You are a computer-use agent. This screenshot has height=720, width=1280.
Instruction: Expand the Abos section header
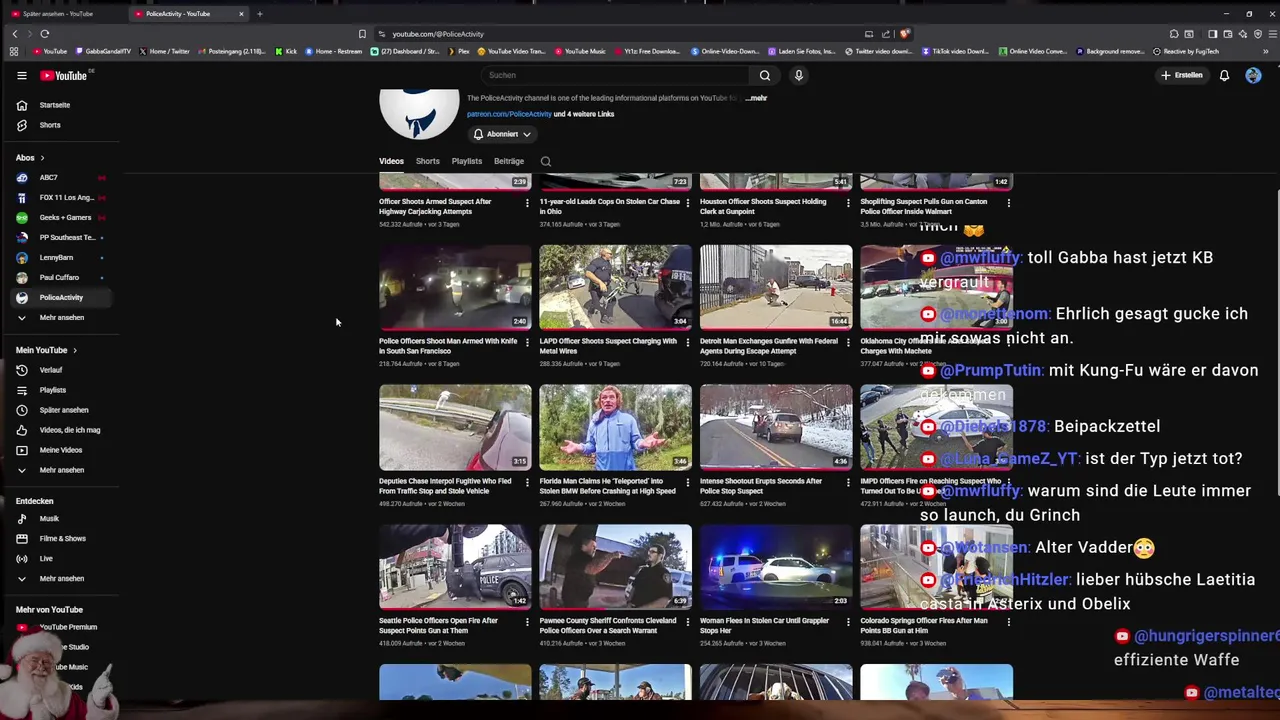click(30, 157)
